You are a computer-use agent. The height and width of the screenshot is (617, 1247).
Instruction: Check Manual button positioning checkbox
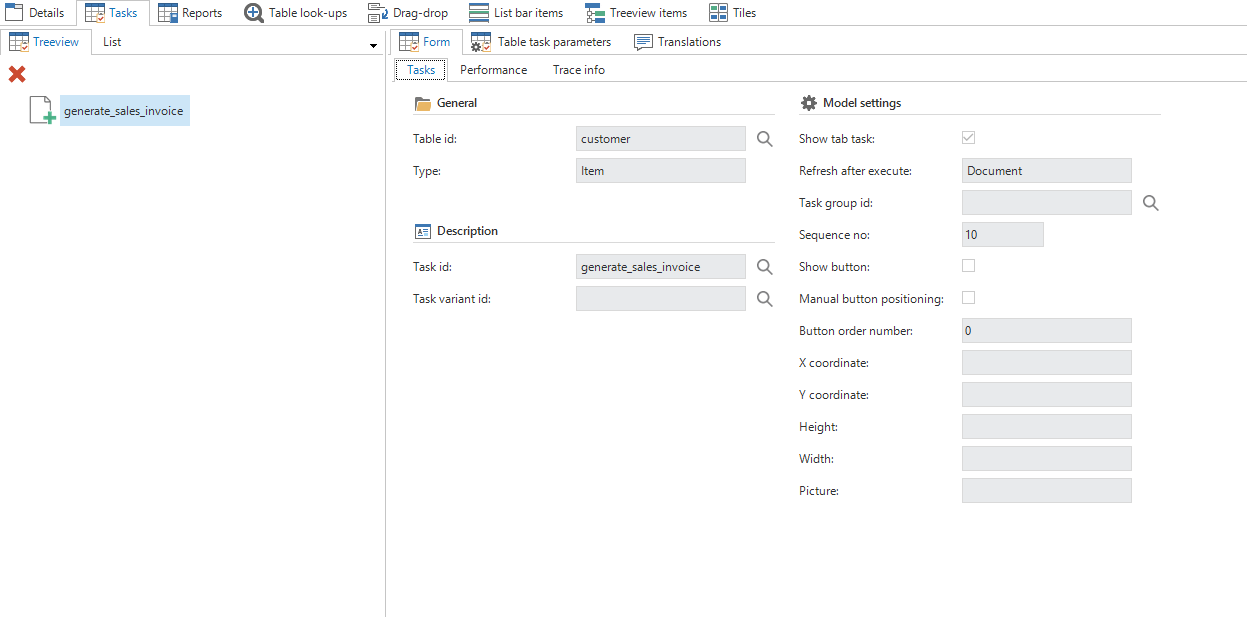click(968, 298)
